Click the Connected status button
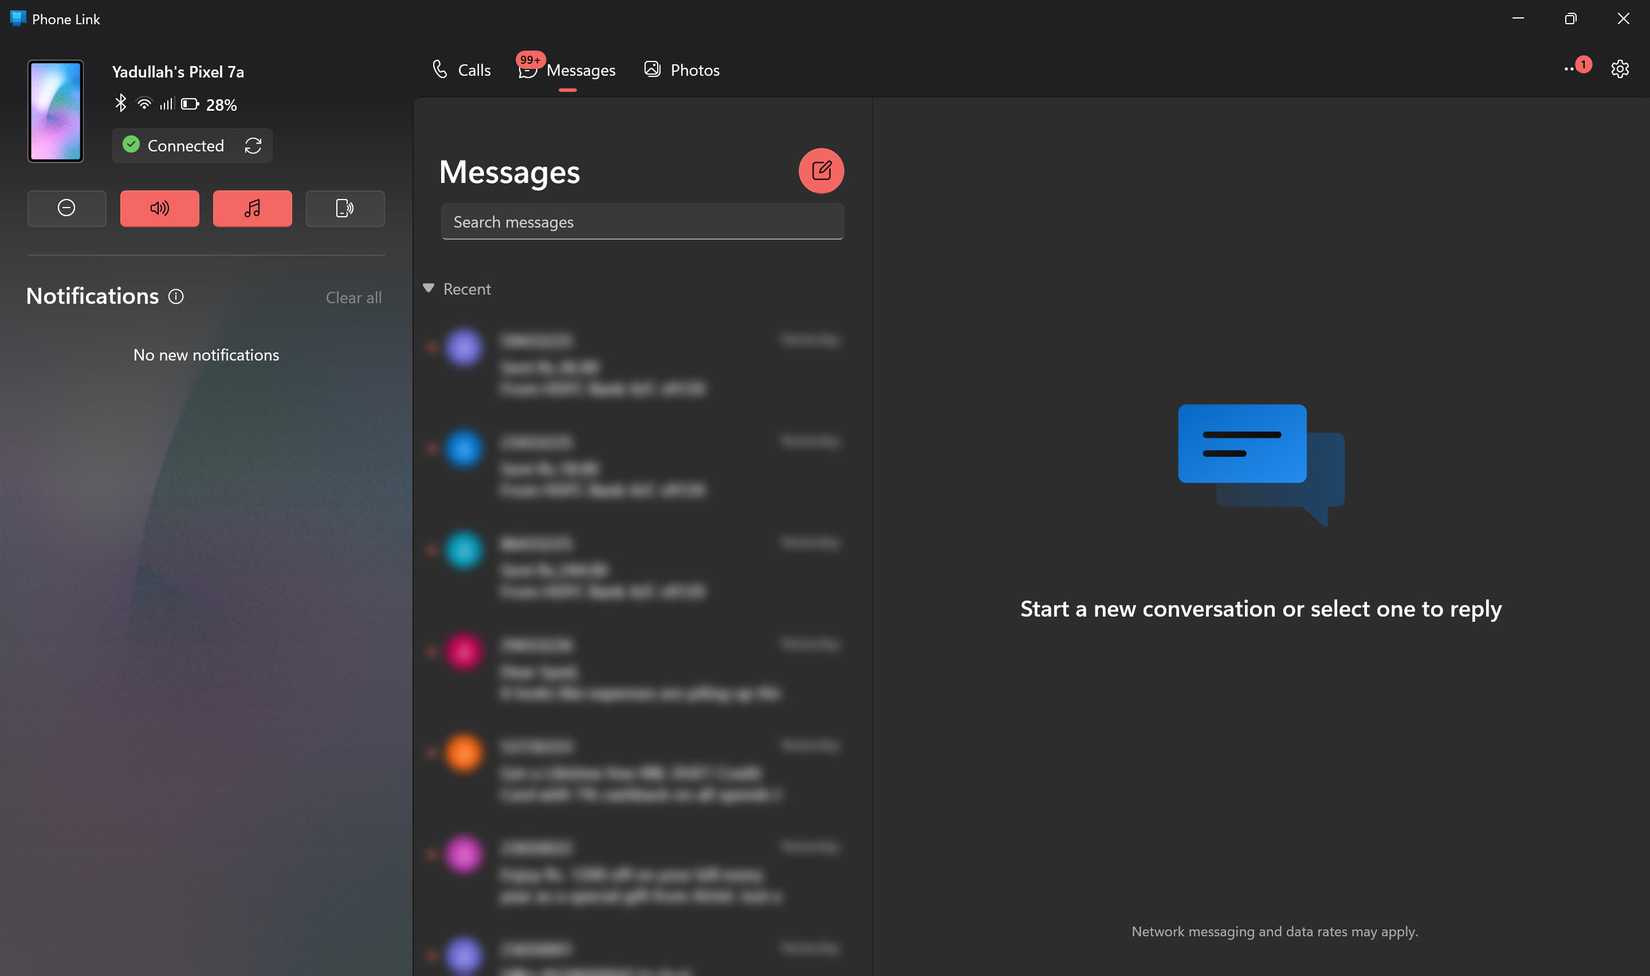 [178, 145]
